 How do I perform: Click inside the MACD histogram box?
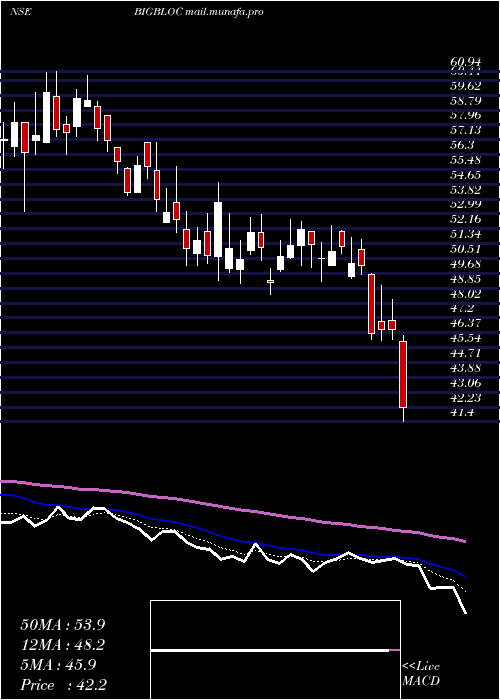click(x=275, y=650)
